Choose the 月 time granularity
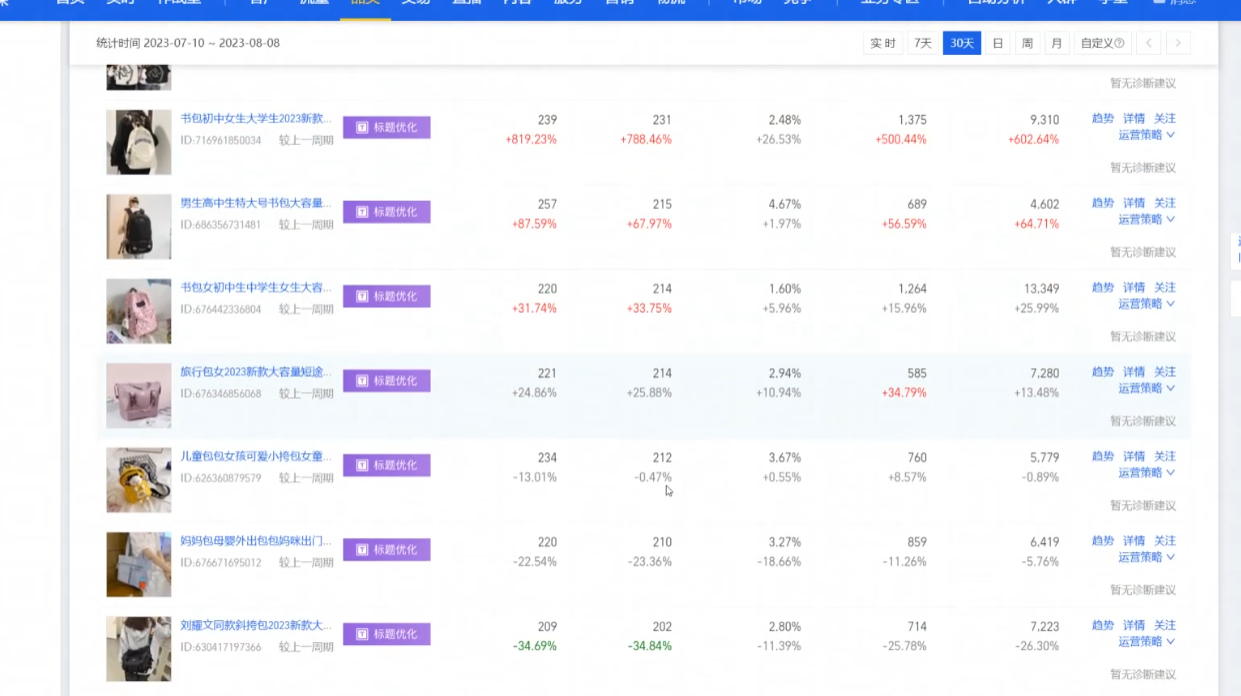Screen dimensions: 1241x696 1056,43
